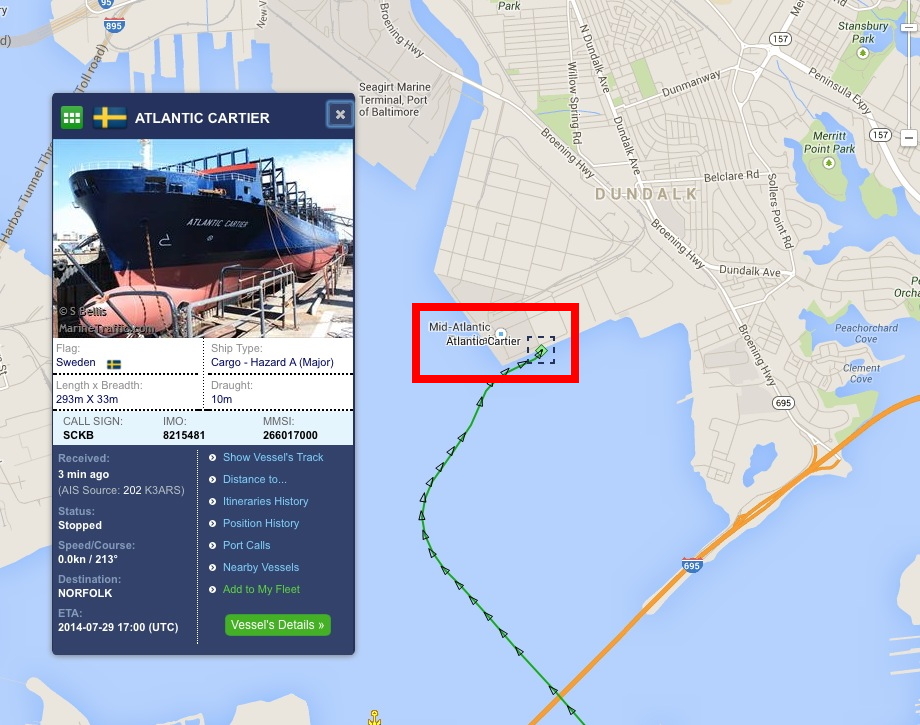Viewport: 920px width, 725px height.
Task: Click the yellow anchor icon at bottom of map
Action: 374,717
